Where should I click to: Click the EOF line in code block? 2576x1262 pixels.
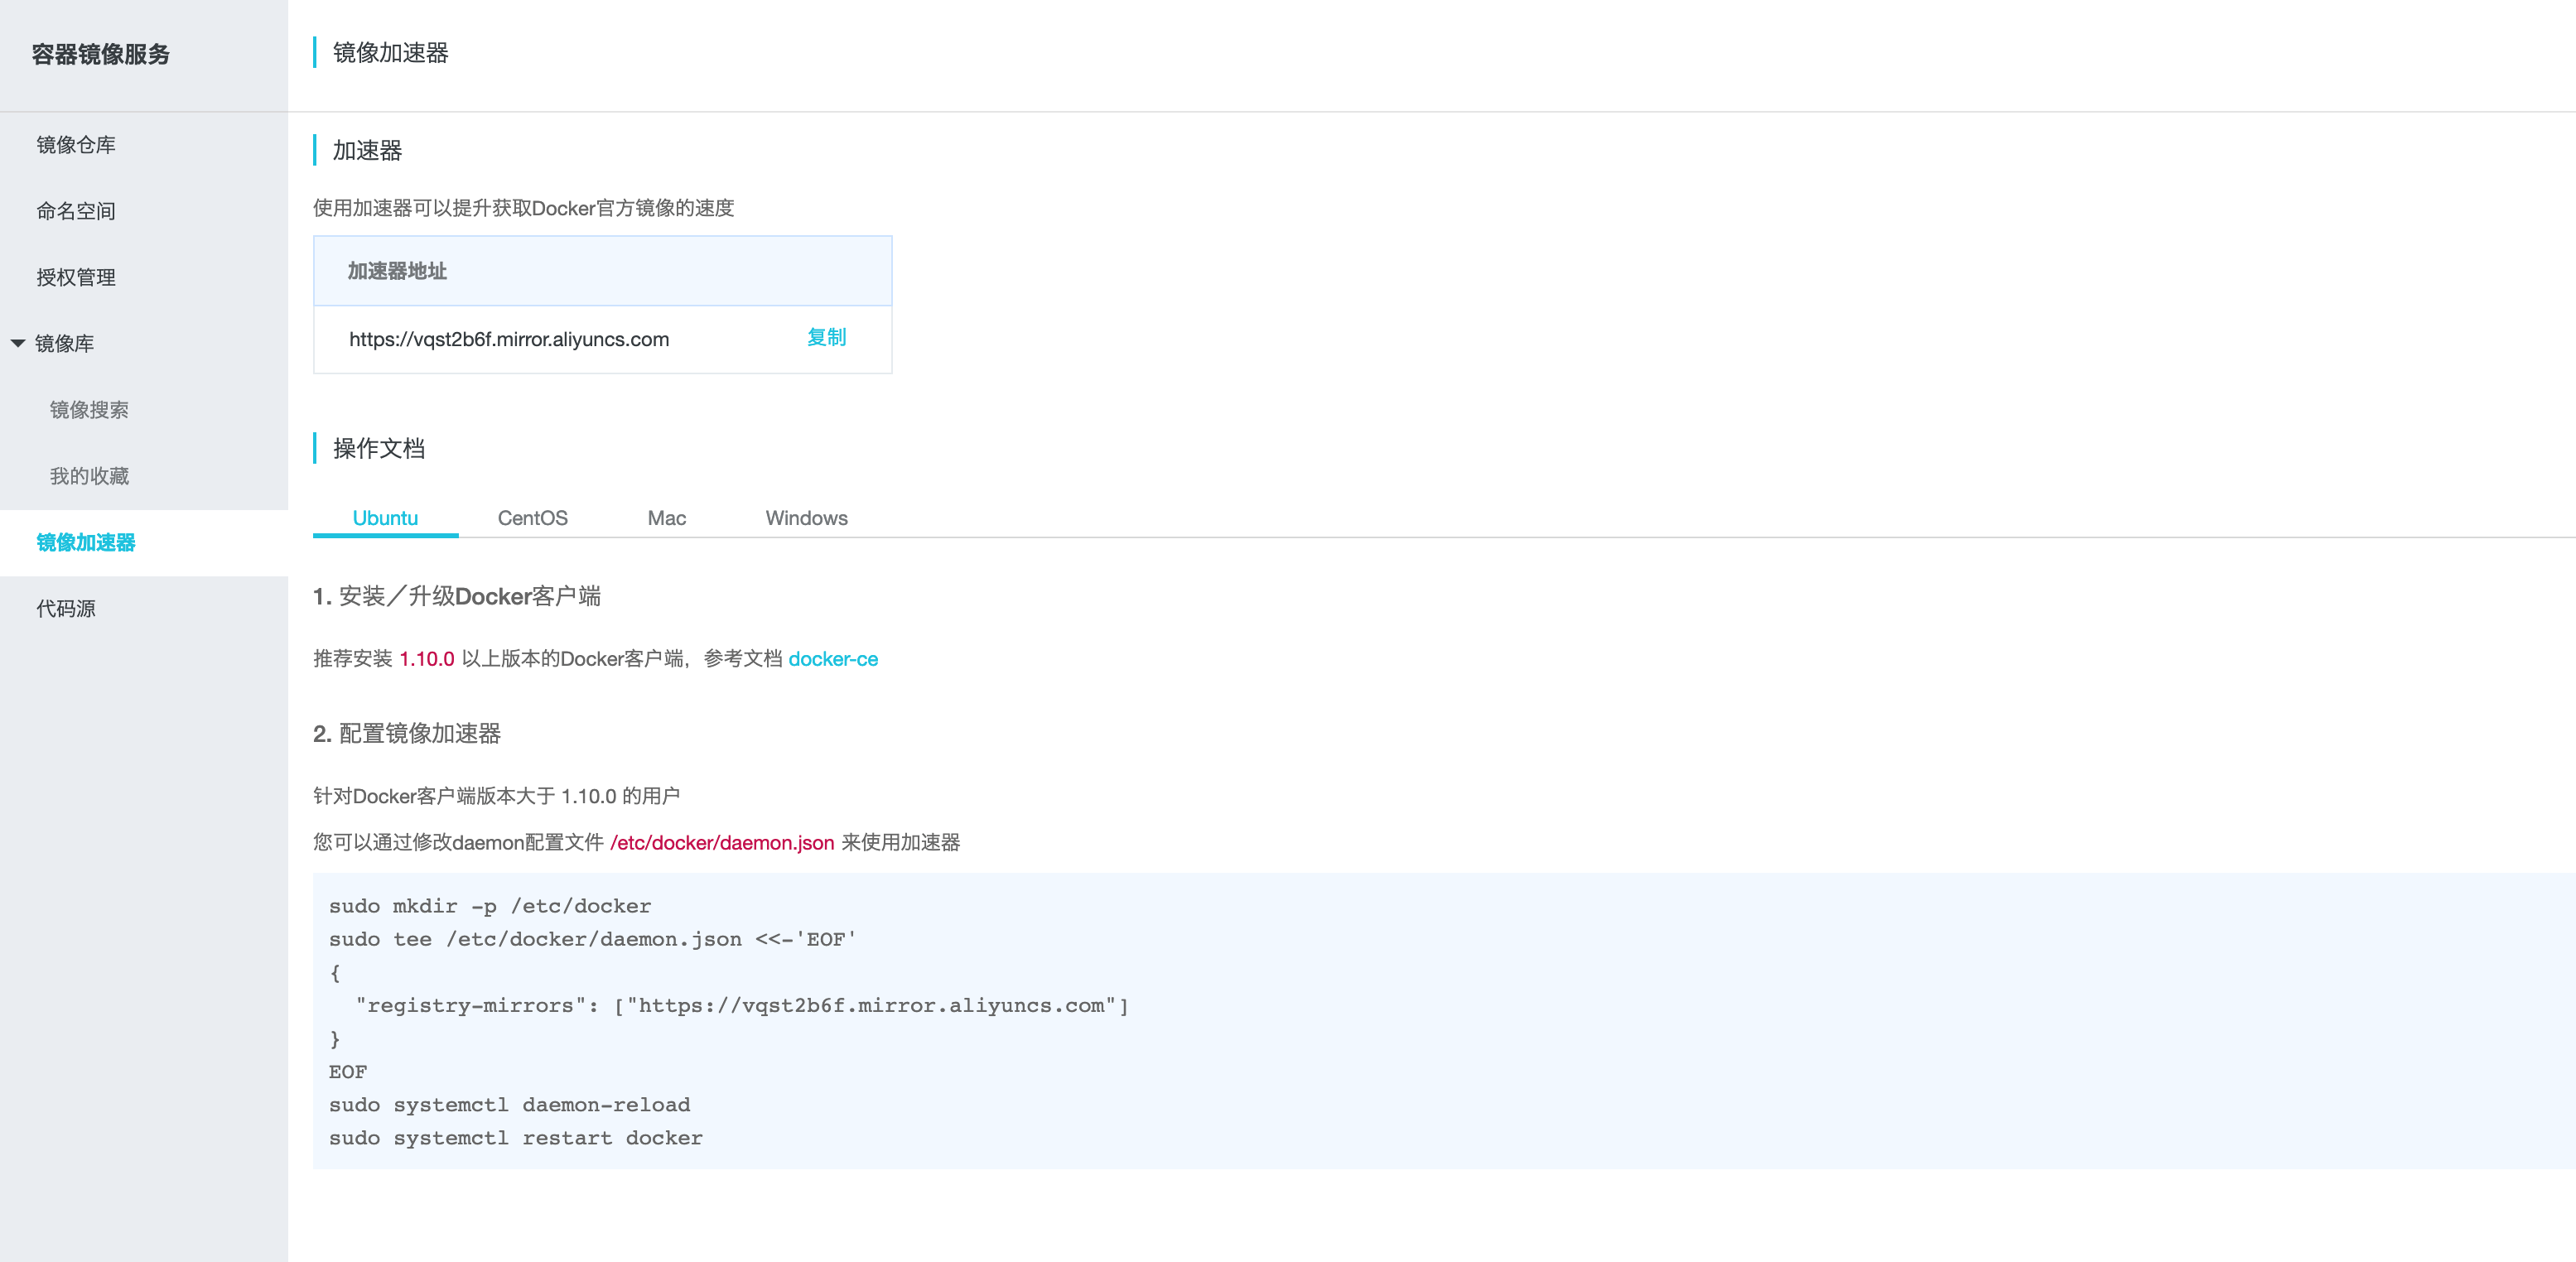pos(348,1072)
